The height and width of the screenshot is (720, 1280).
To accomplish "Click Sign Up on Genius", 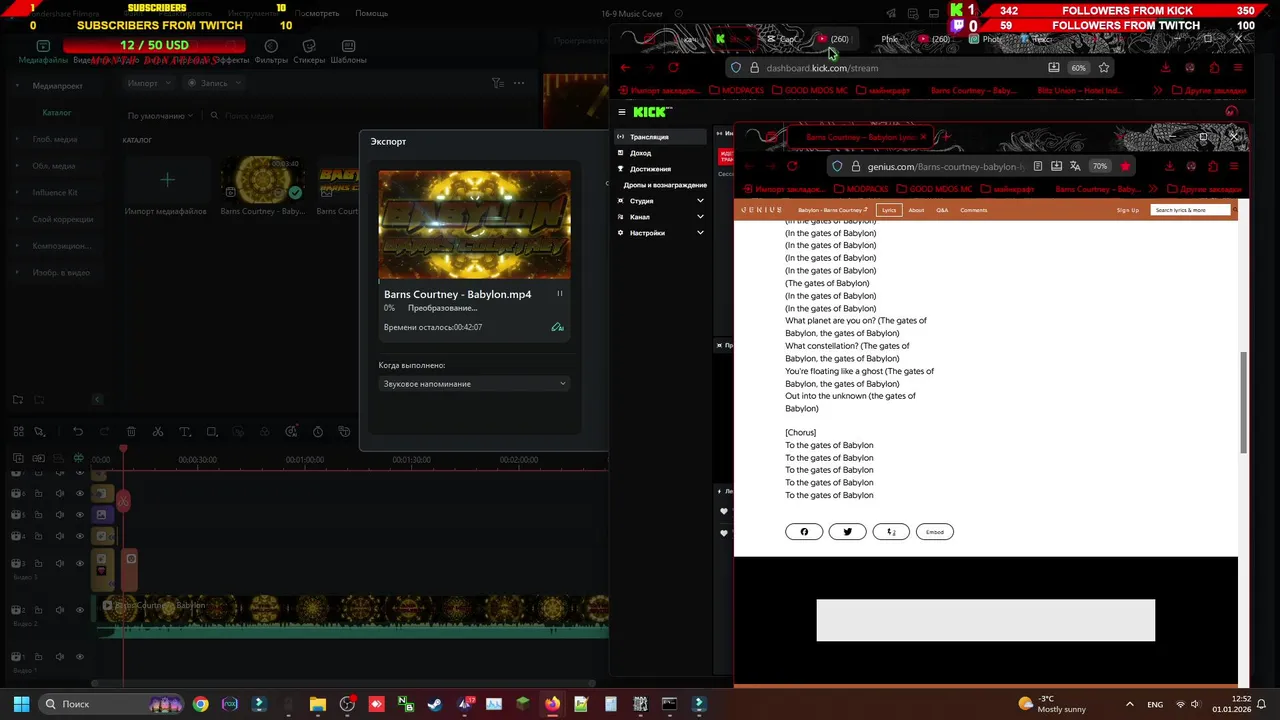I will click(x=1128, y=210).
